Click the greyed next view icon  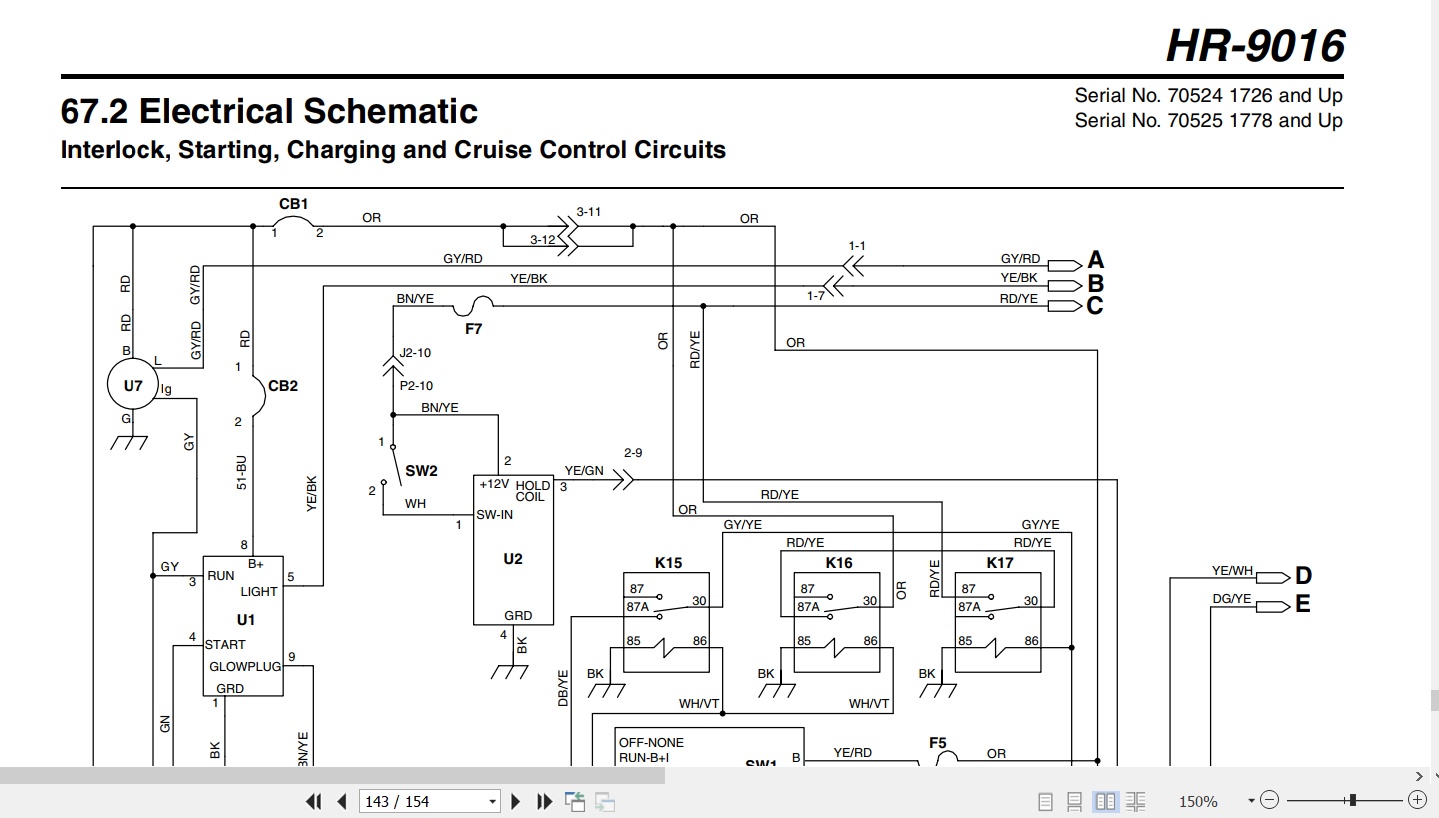(x=604, y=801)
